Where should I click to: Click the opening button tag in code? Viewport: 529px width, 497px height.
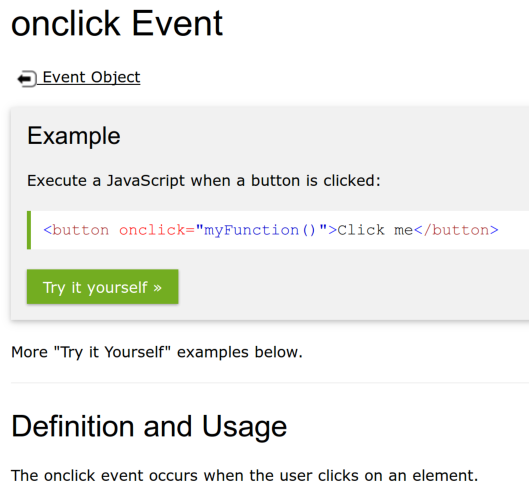click(x=76, y=230)
